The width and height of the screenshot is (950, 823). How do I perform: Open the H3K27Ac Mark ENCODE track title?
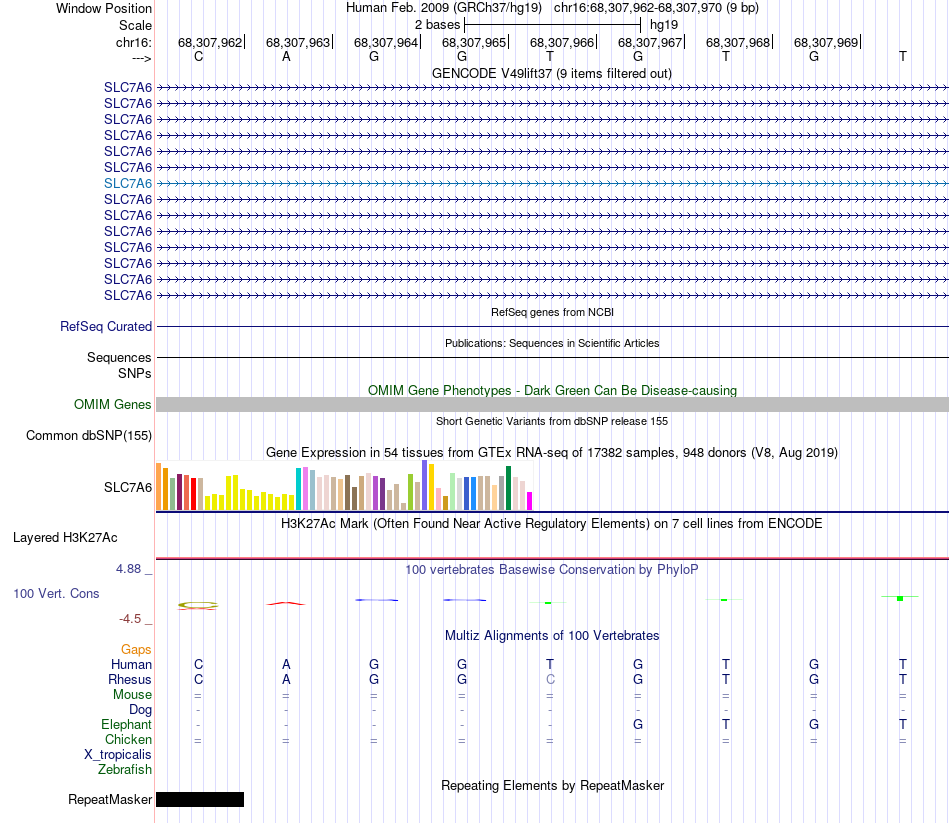coord(552,524)
